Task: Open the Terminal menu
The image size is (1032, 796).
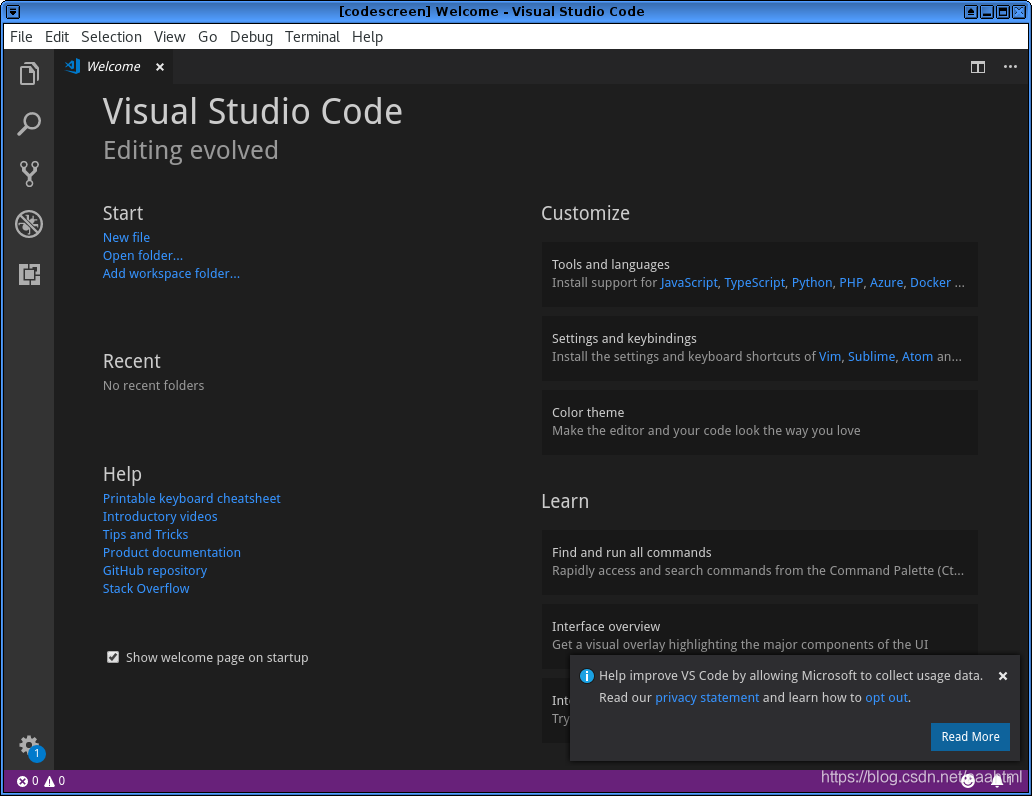Action: 312,37
